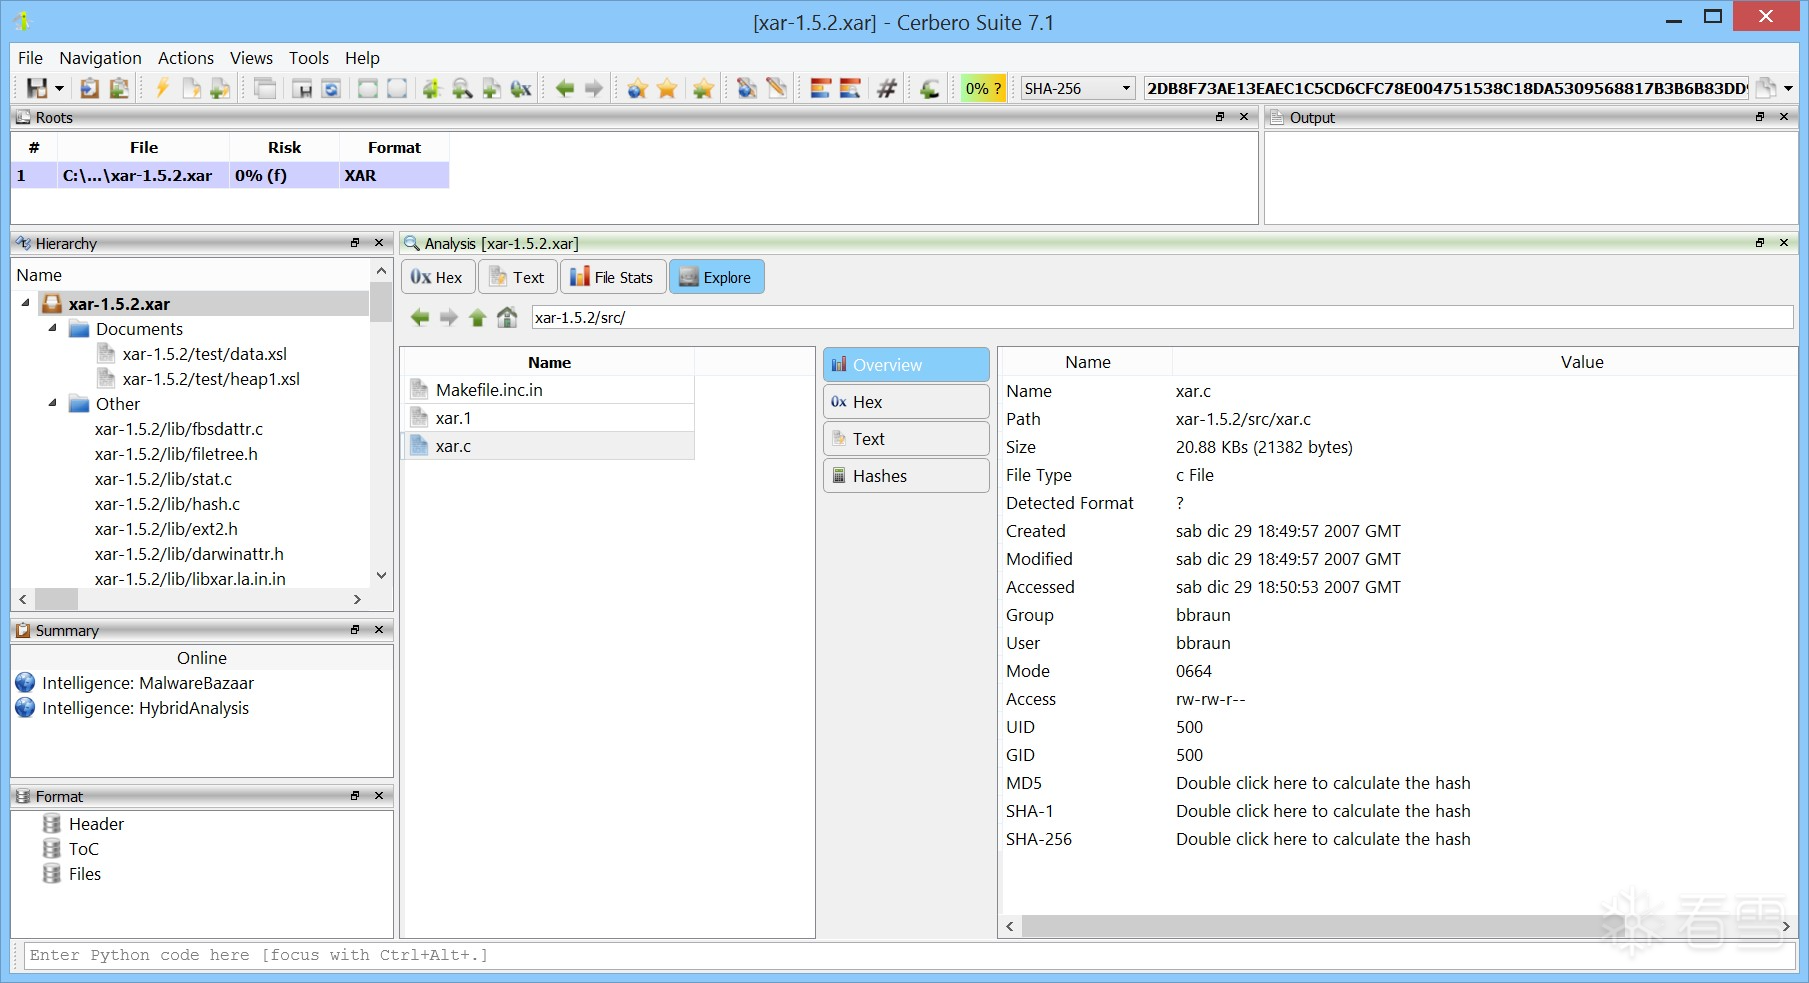Image resolution: width=1809 pixels, height=983 pixels.
Task: Click the MalwareBazaar globe icon
Action: click(26, 683)
